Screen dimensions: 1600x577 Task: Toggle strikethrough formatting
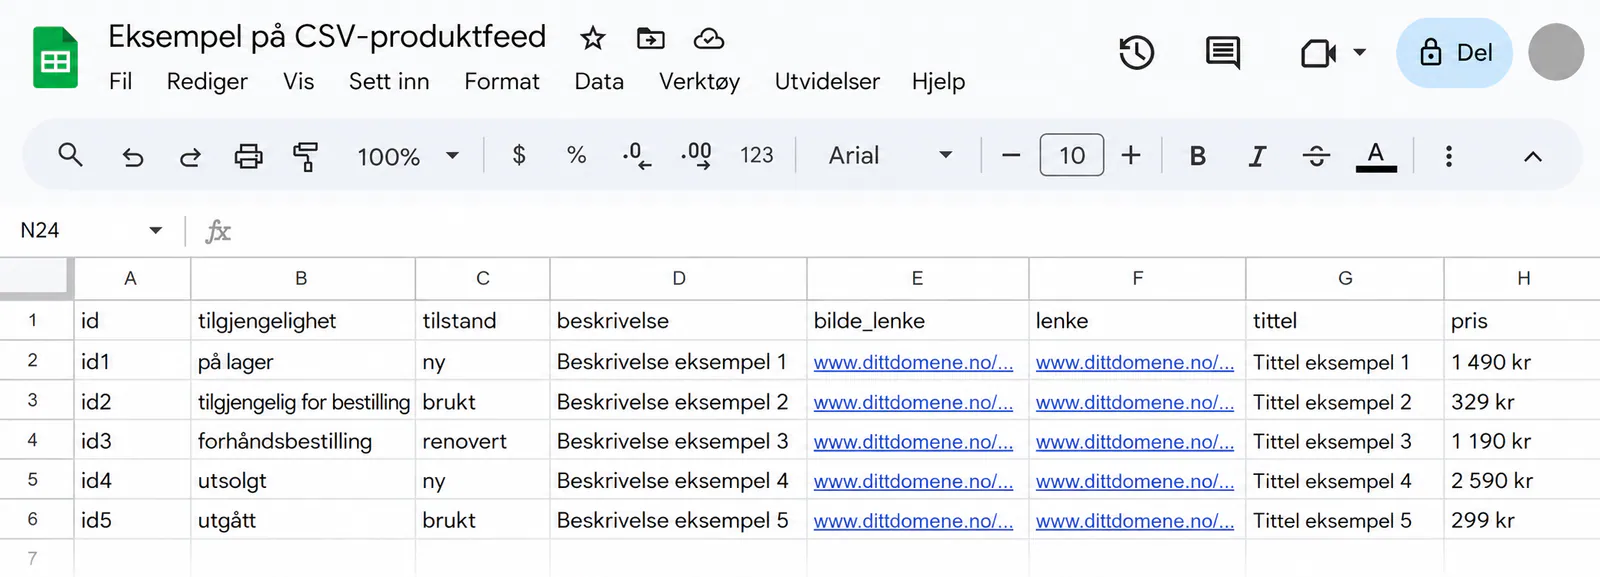point(1316,156)
